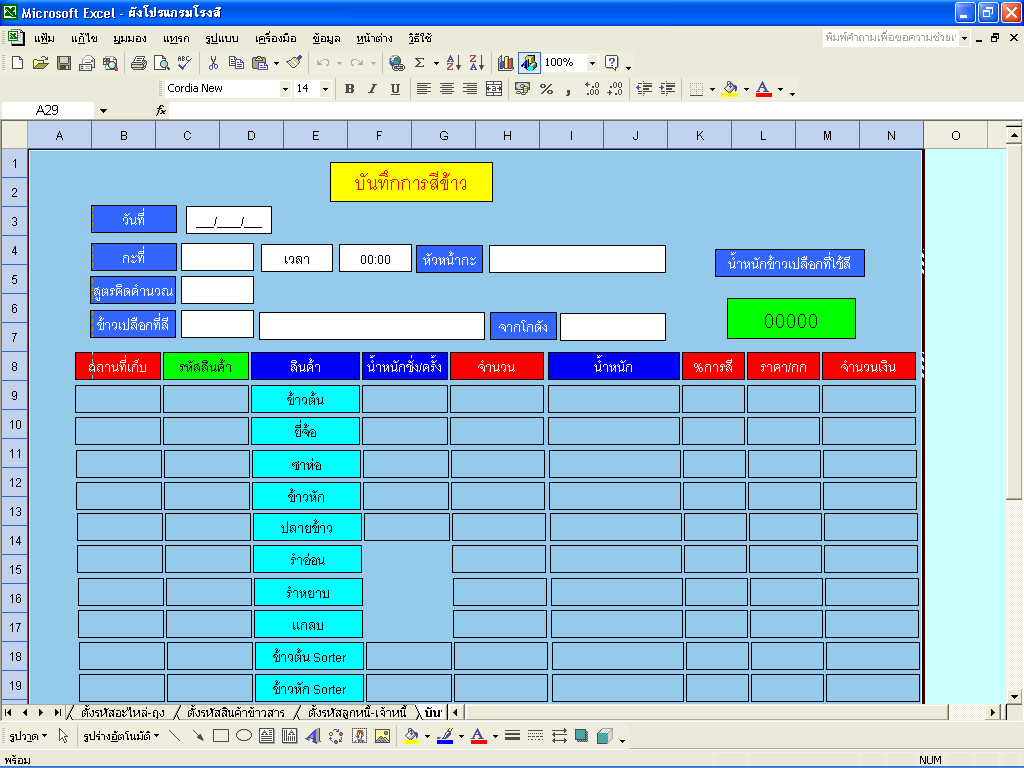Image resolution: width=1024 pixels, height=768 pixels.
Task: Sort descending with the Z-A icon
Action: pyautogui.click(x=477, y=63)
